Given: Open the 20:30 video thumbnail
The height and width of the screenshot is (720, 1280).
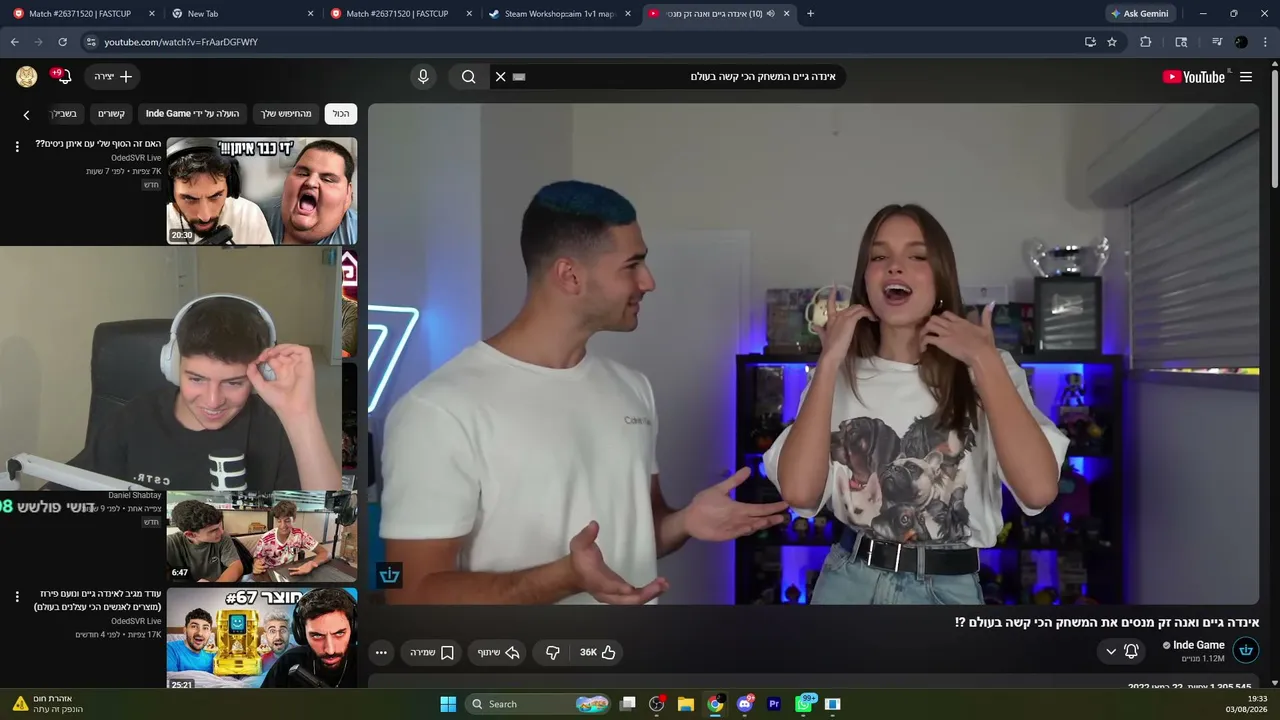Looking at the screenshot, I should click(x=262, y=191).
